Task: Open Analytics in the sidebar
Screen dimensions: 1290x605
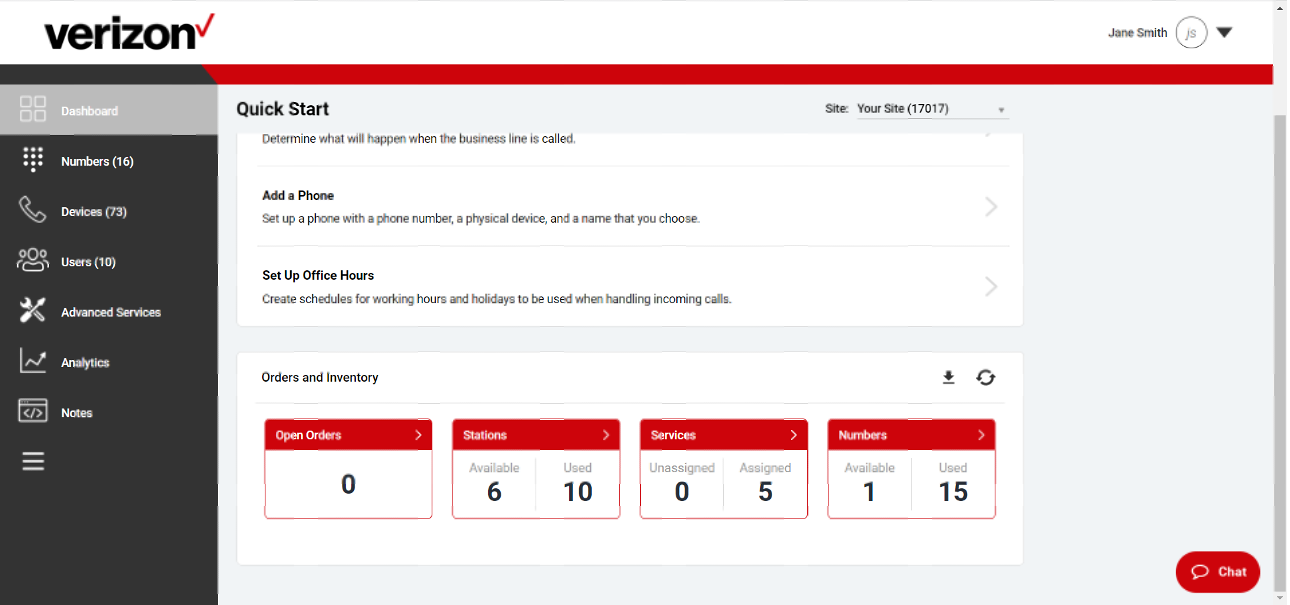Action: coord(109,362)
